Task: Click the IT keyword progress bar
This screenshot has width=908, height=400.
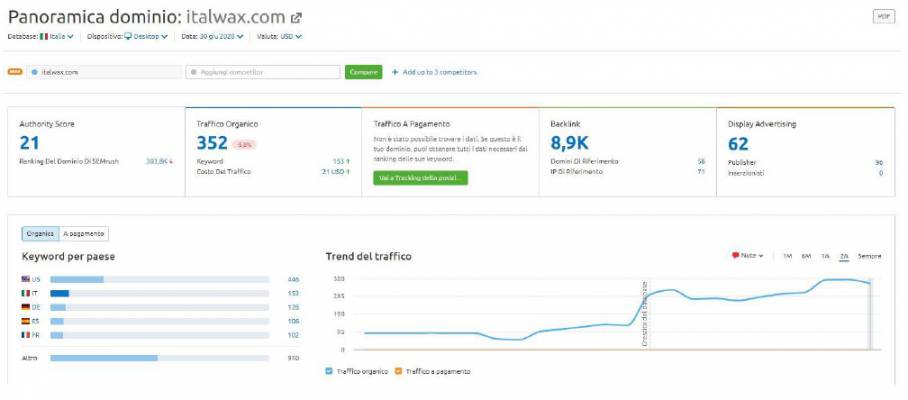Action: (160, 293)
